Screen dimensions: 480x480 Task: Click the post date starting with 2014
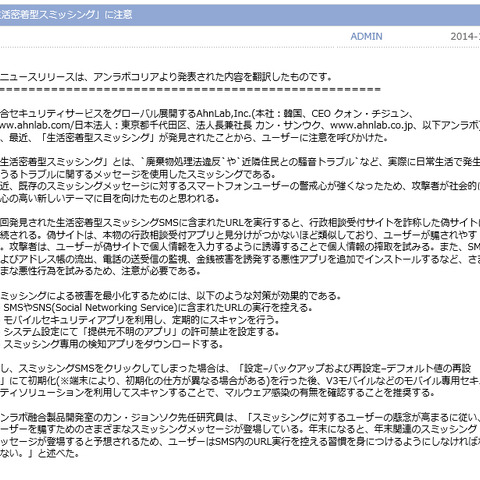(x=465, y=36)
